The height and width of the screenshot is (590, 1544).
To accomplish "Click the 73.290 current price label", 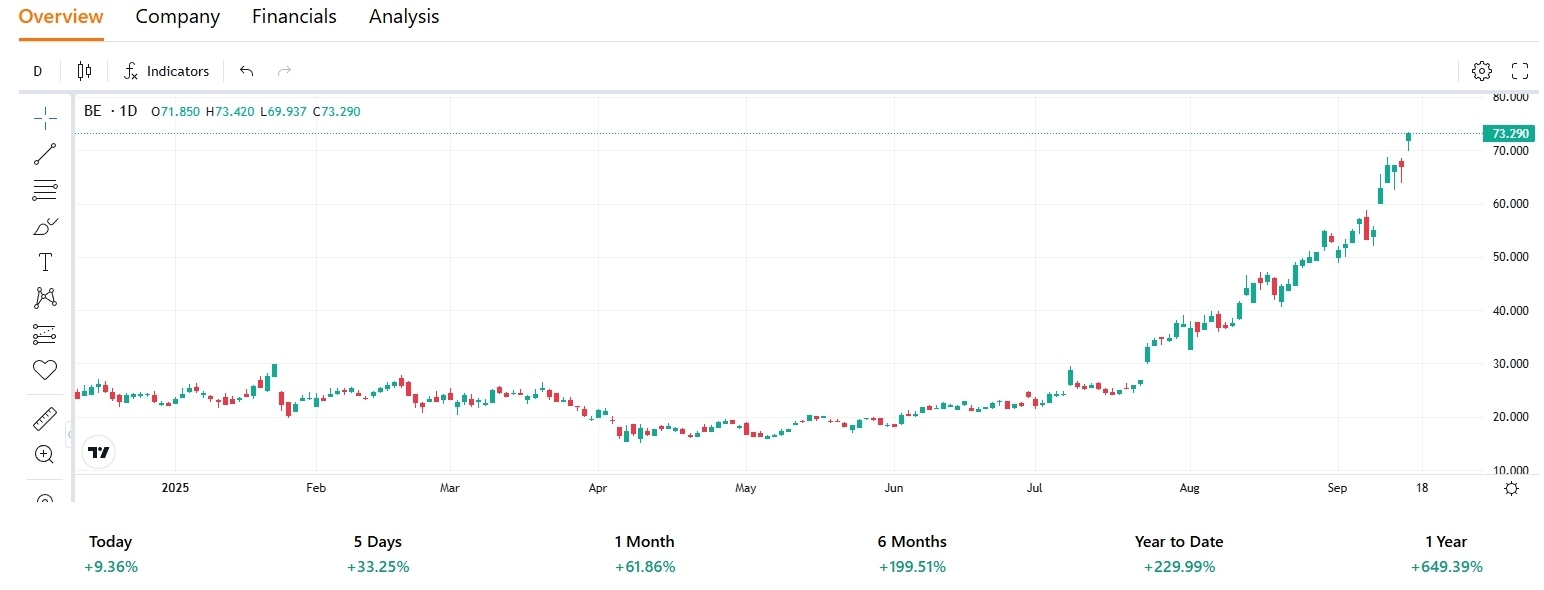I will point(1509,133).
